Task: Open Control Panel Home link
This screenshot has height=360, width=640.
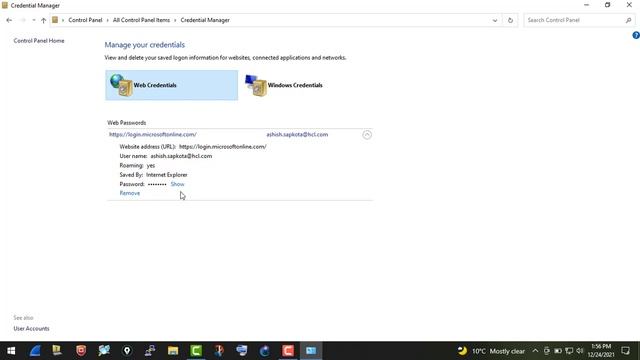Action: pyautogui.click(x=39, y=41)
